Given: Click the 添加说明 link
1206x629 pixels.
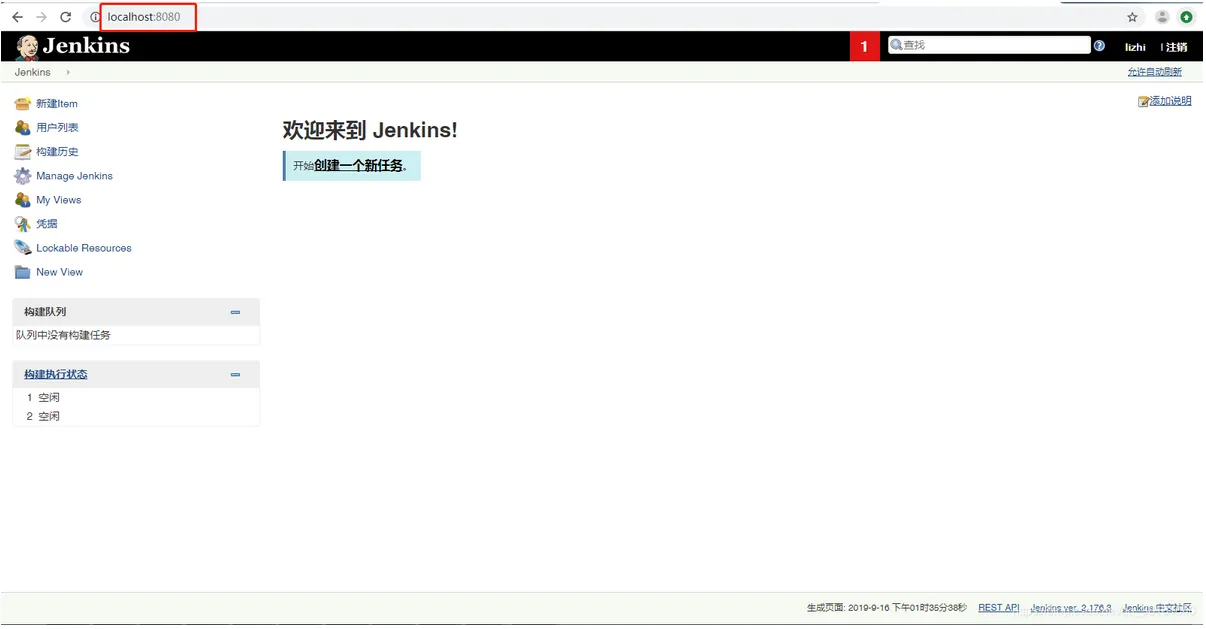Looking at the screenshot, I should [x=1170, y=101].
